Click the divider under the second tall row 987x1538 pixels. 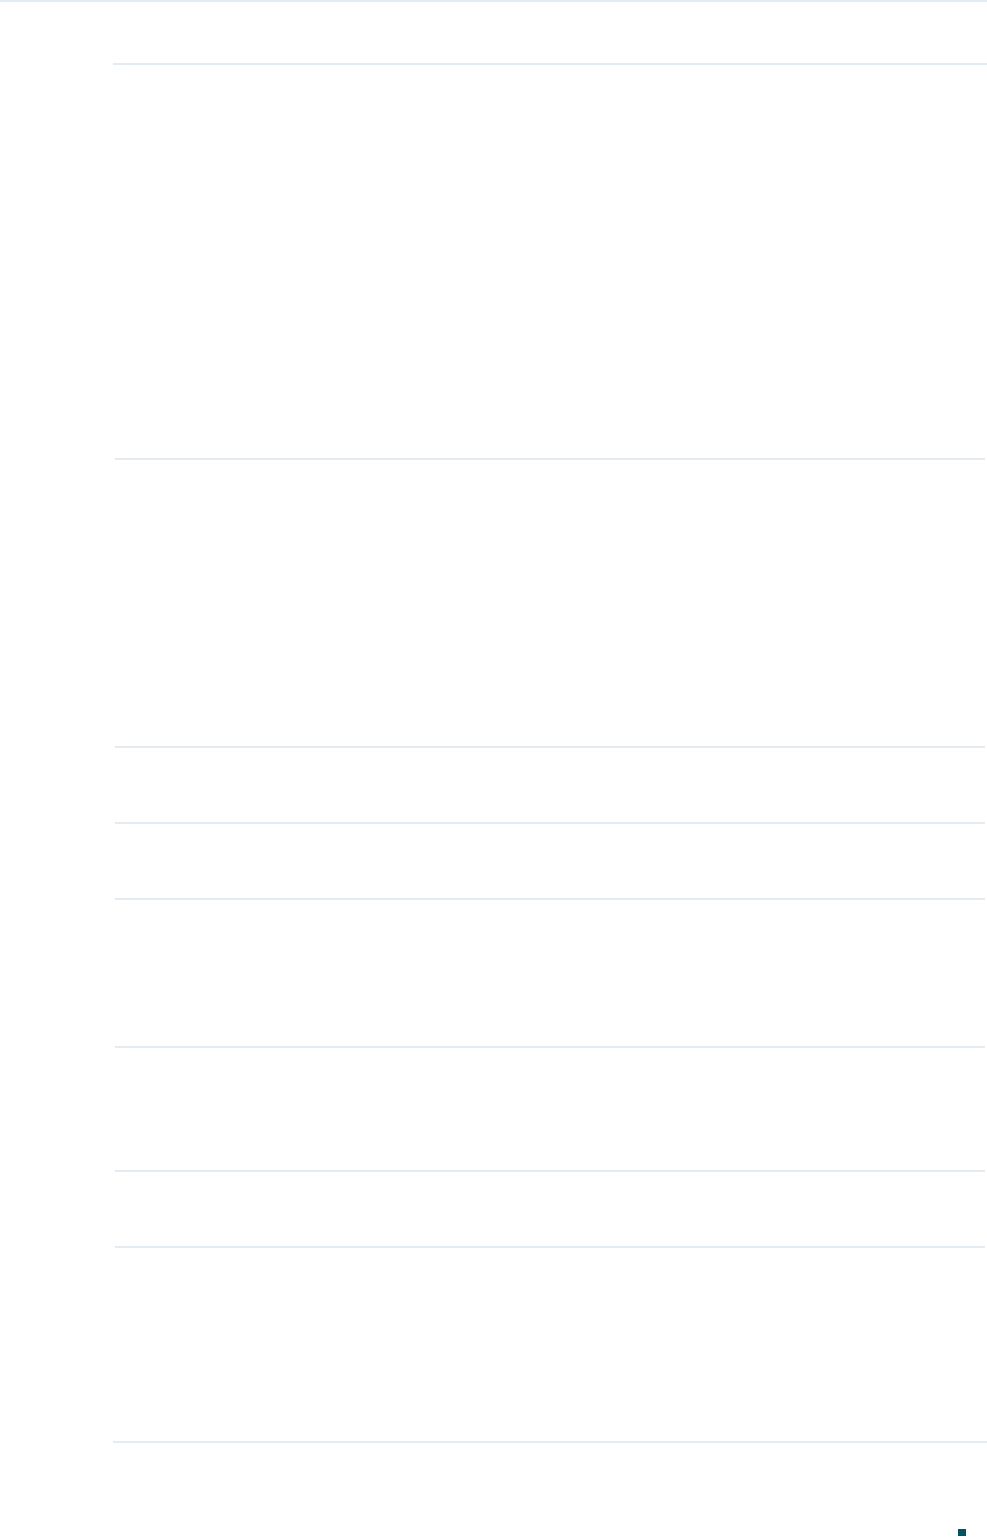pyautogui.click(x=550, y=747)
